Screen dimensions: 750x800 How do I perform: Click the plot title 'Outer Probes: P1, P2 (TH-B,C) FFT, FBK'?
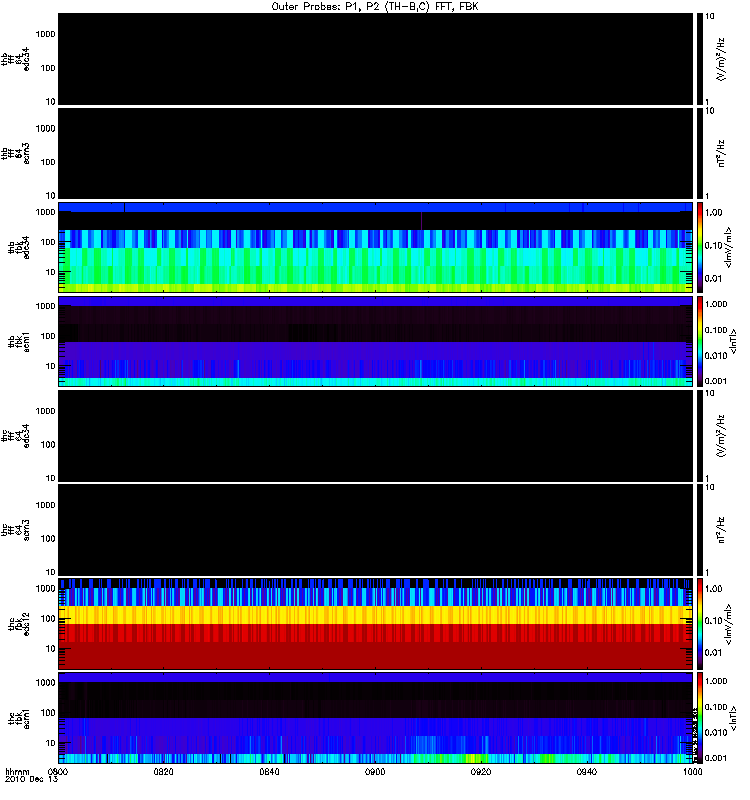(375, 6)
